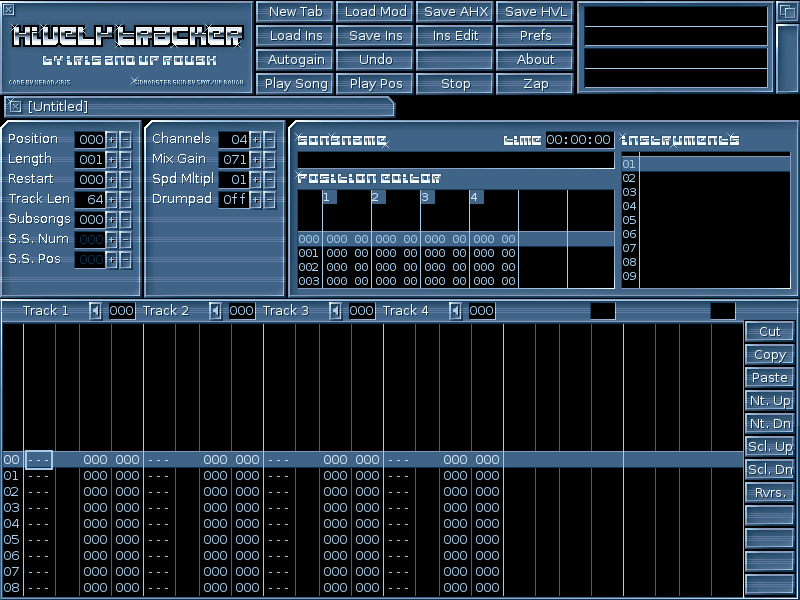Click the plus button next to Position

pos(112,139)
